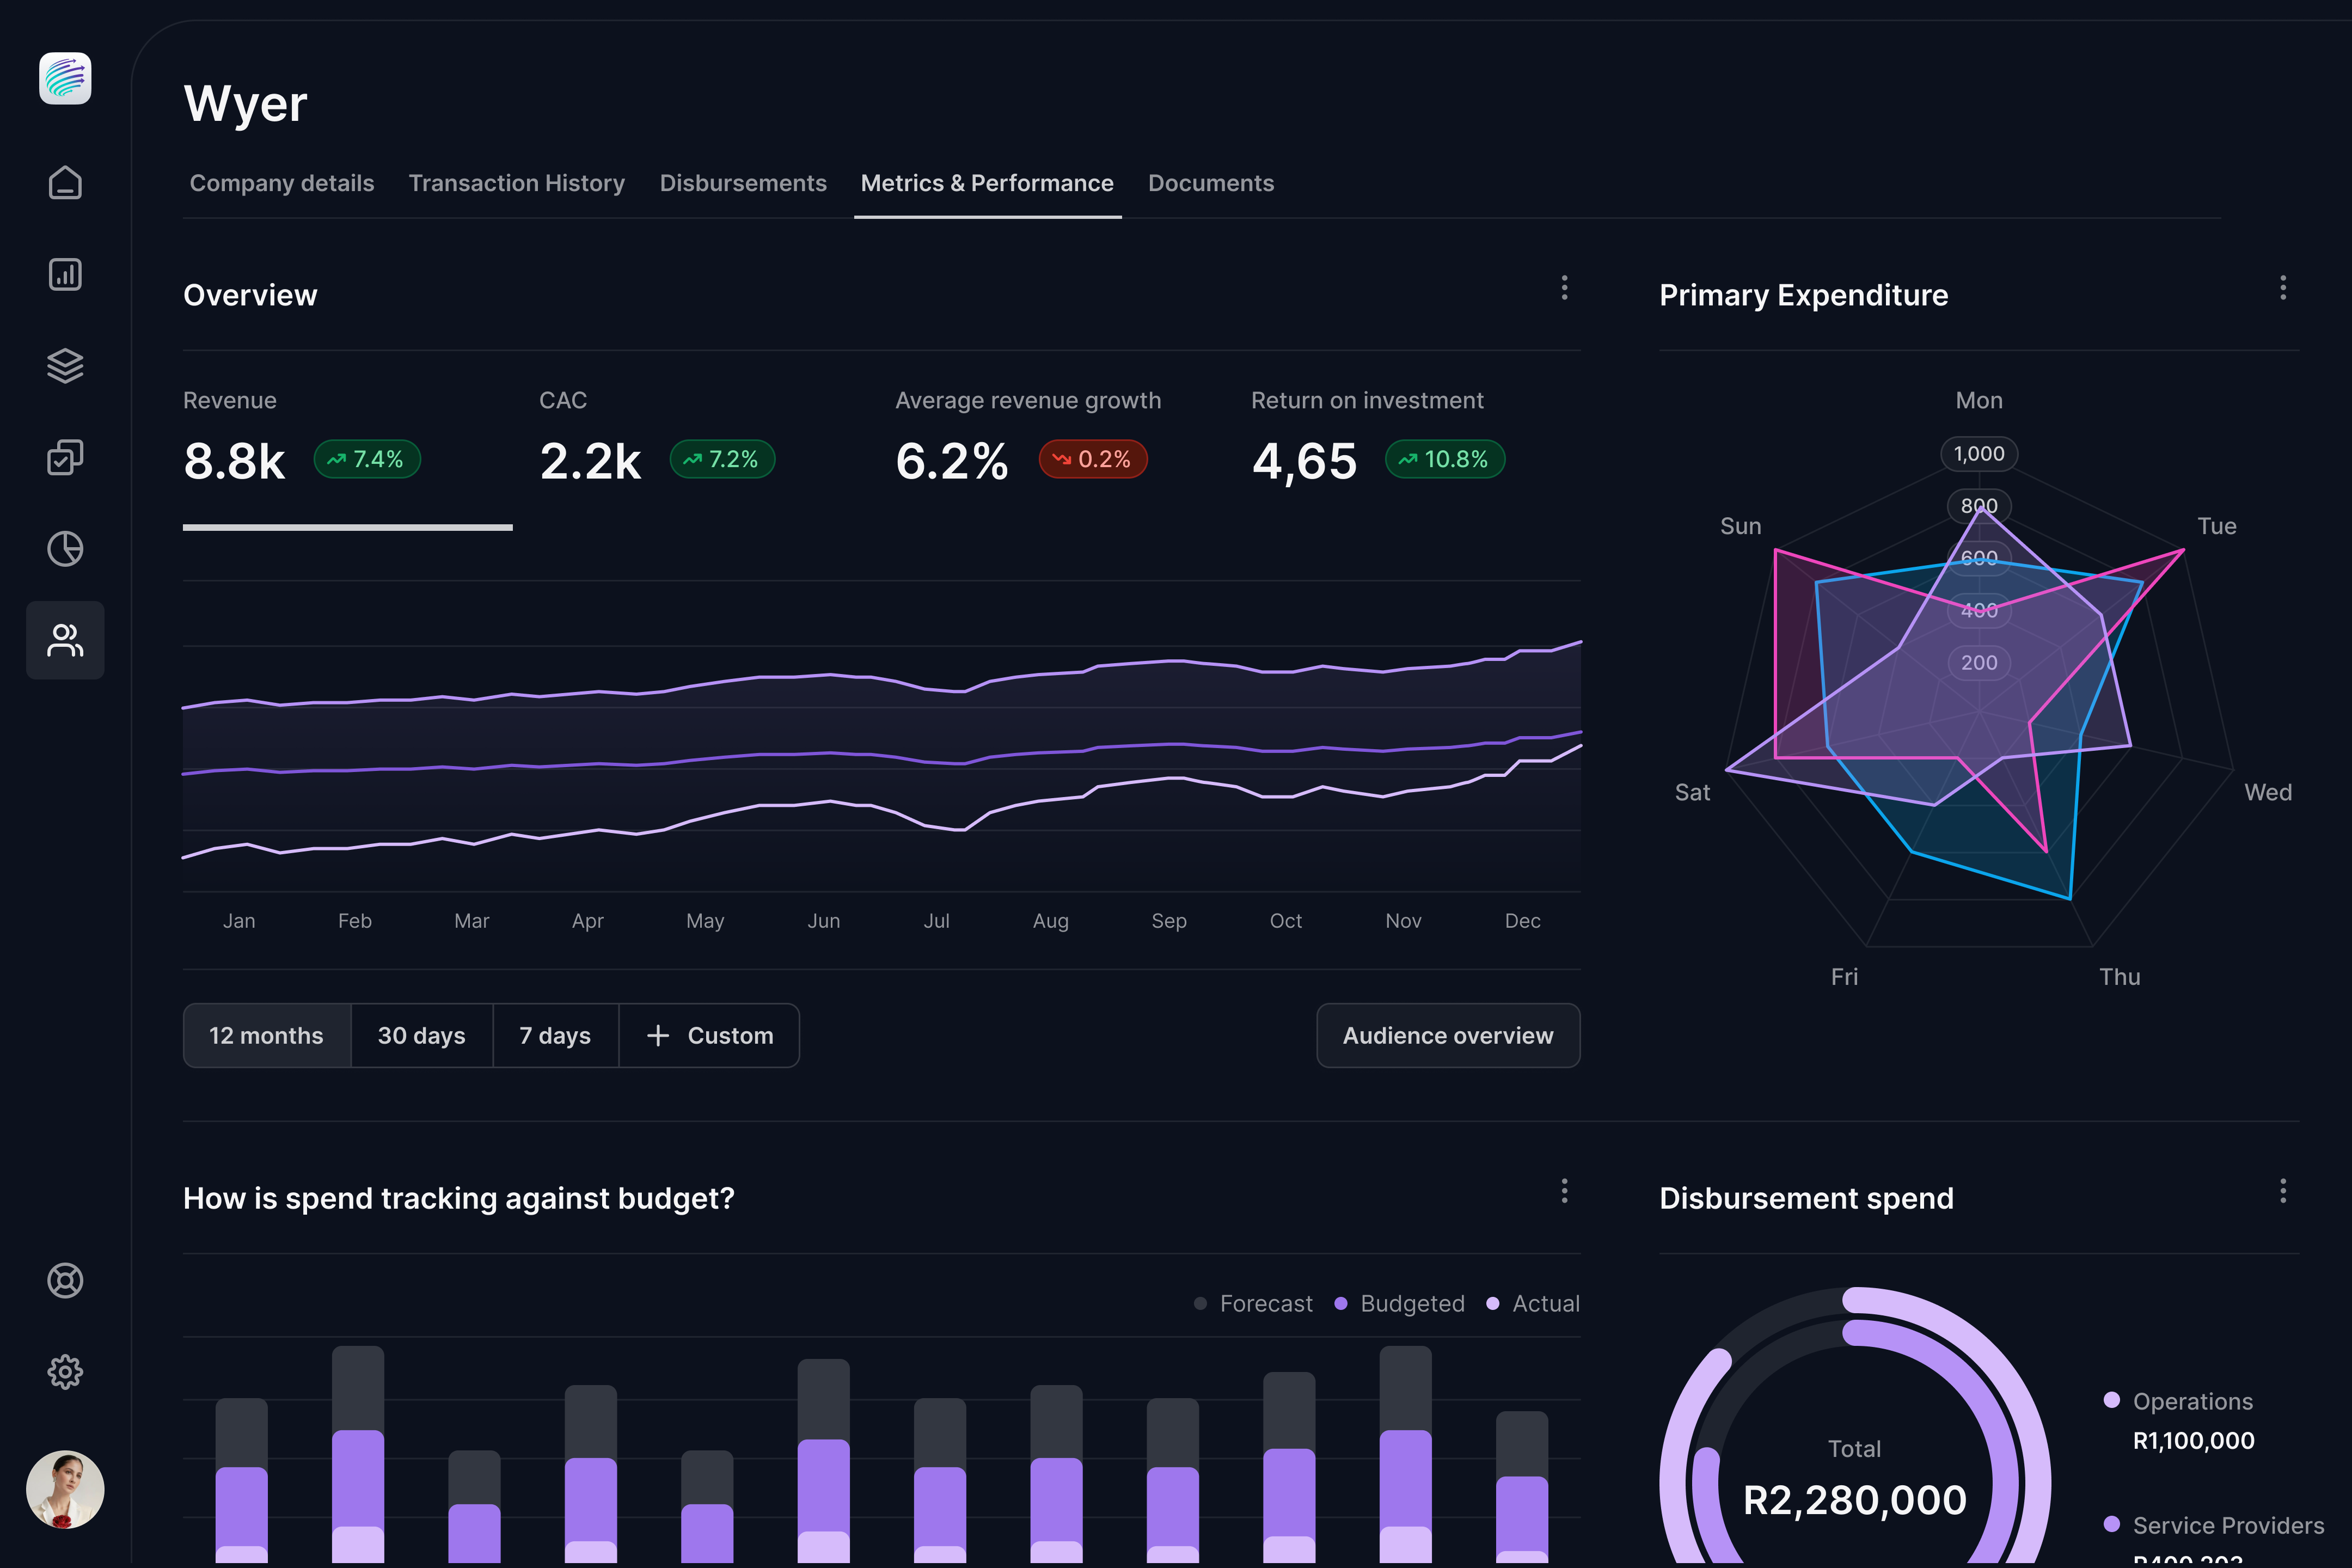Open the settings gear sidebar icon
This screenshot has height=1568, width=2352.
pos(65,1372)
